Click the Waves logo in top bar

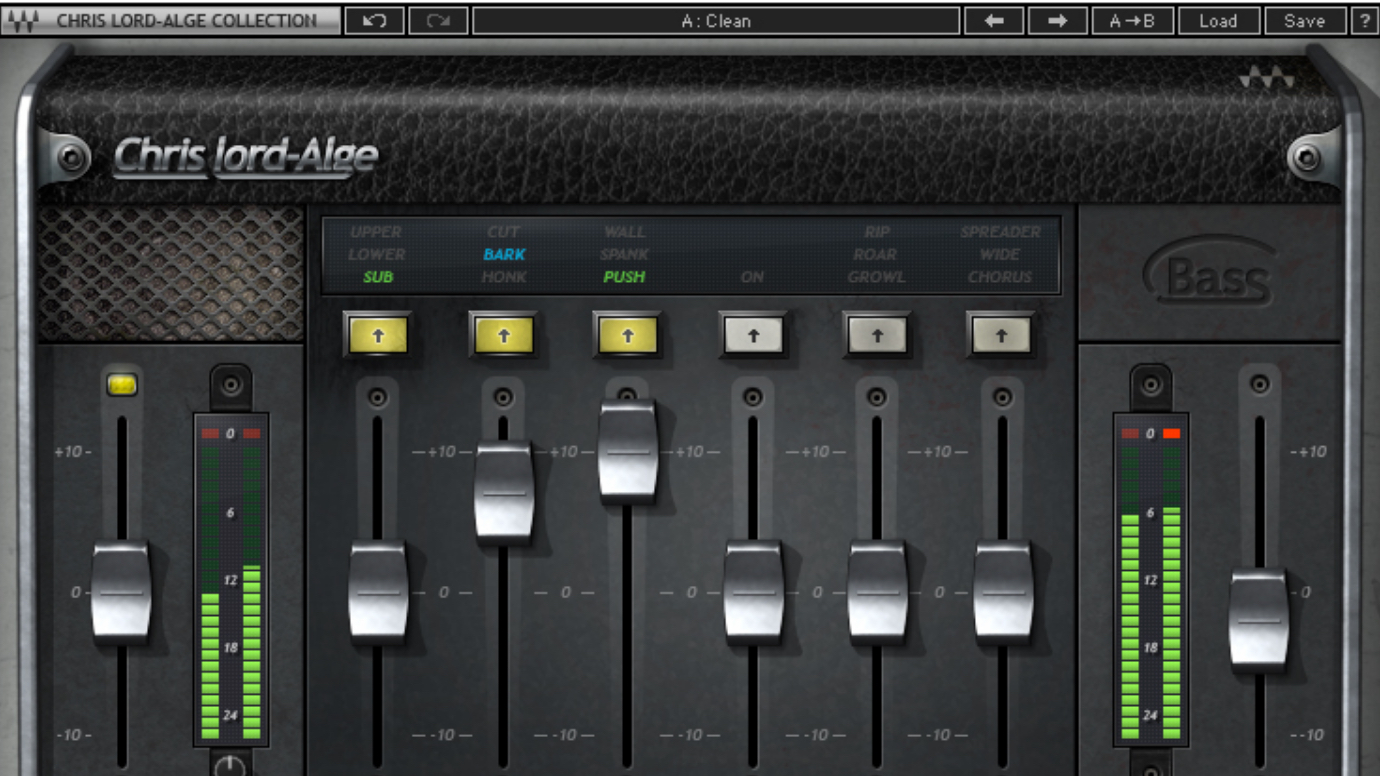pos(22,20)
